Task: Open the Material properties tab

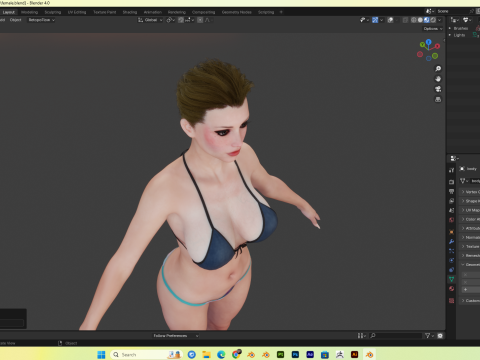Action: (452, 289)
